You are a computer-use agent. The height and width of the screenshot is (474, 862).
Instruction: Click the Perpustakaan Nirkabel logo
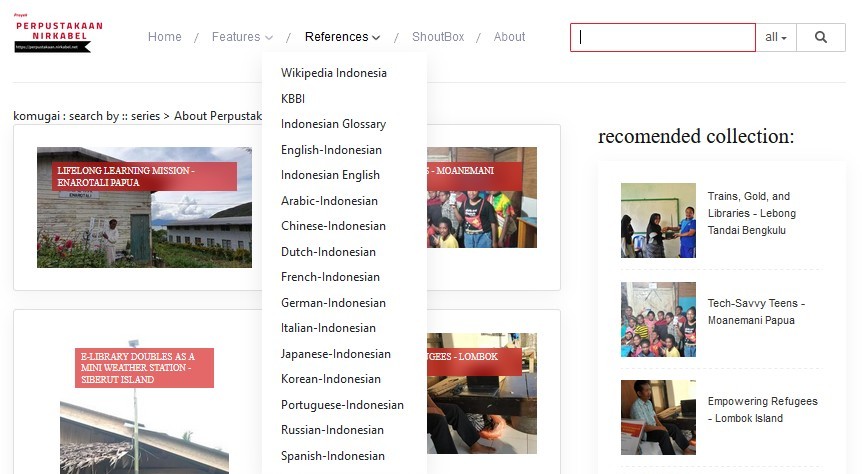click(x=58, y=34)
